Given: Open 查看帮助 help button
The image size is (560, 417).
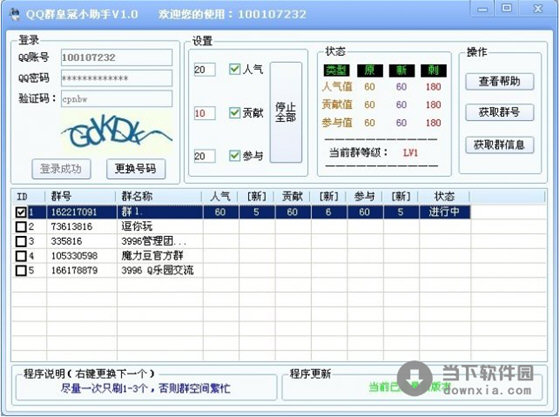Looking at the screenshot, I should click(x=500, y=81).
